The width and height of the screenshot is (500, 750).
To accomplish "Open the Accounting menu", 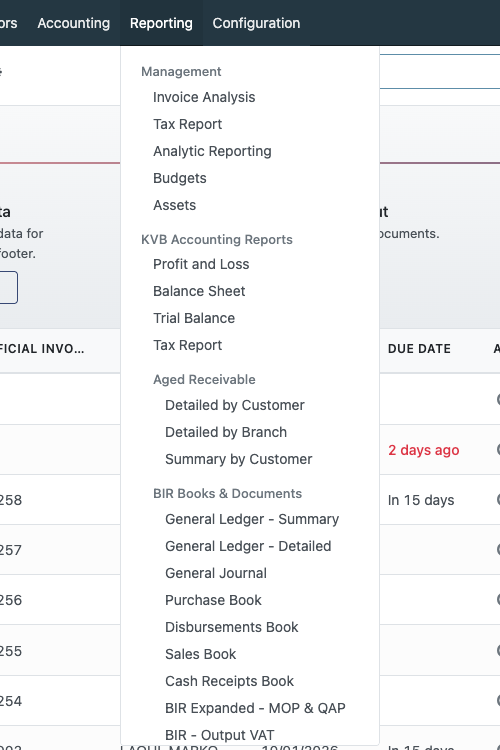I will 74,23.
